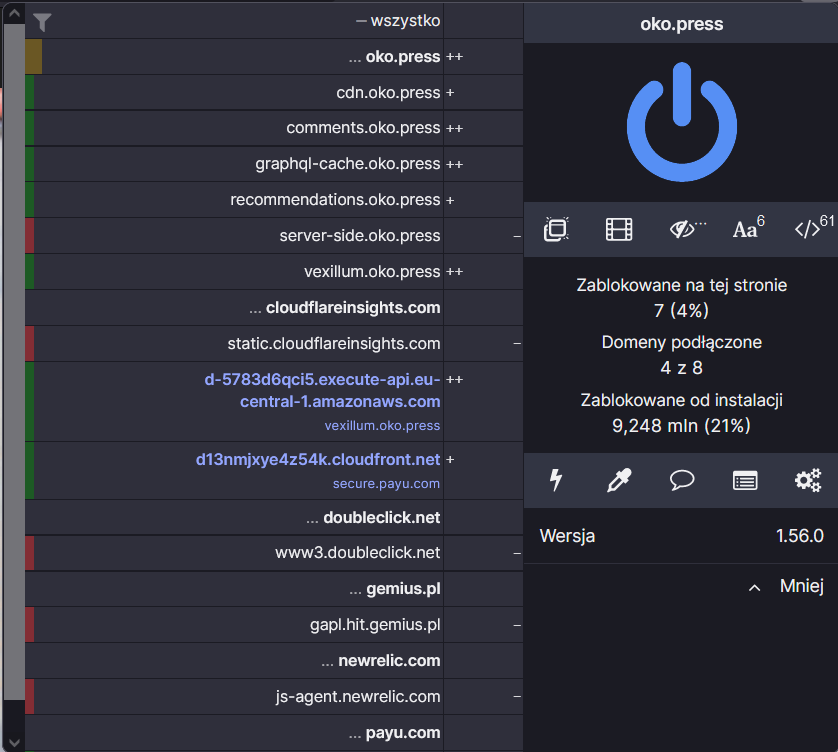Click the wszystko row
This screenshot has width=838, height=752.
click(x=234, y=21)
